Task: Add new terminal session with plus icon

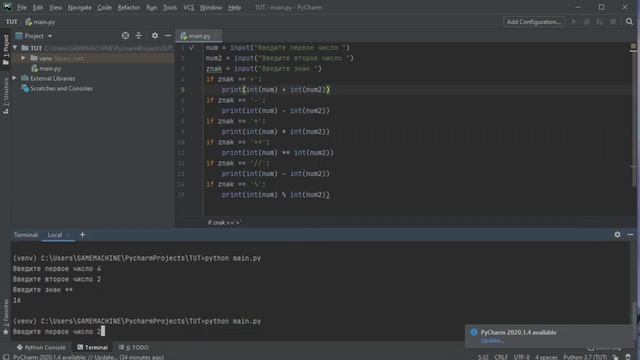Action: point(82,235)
